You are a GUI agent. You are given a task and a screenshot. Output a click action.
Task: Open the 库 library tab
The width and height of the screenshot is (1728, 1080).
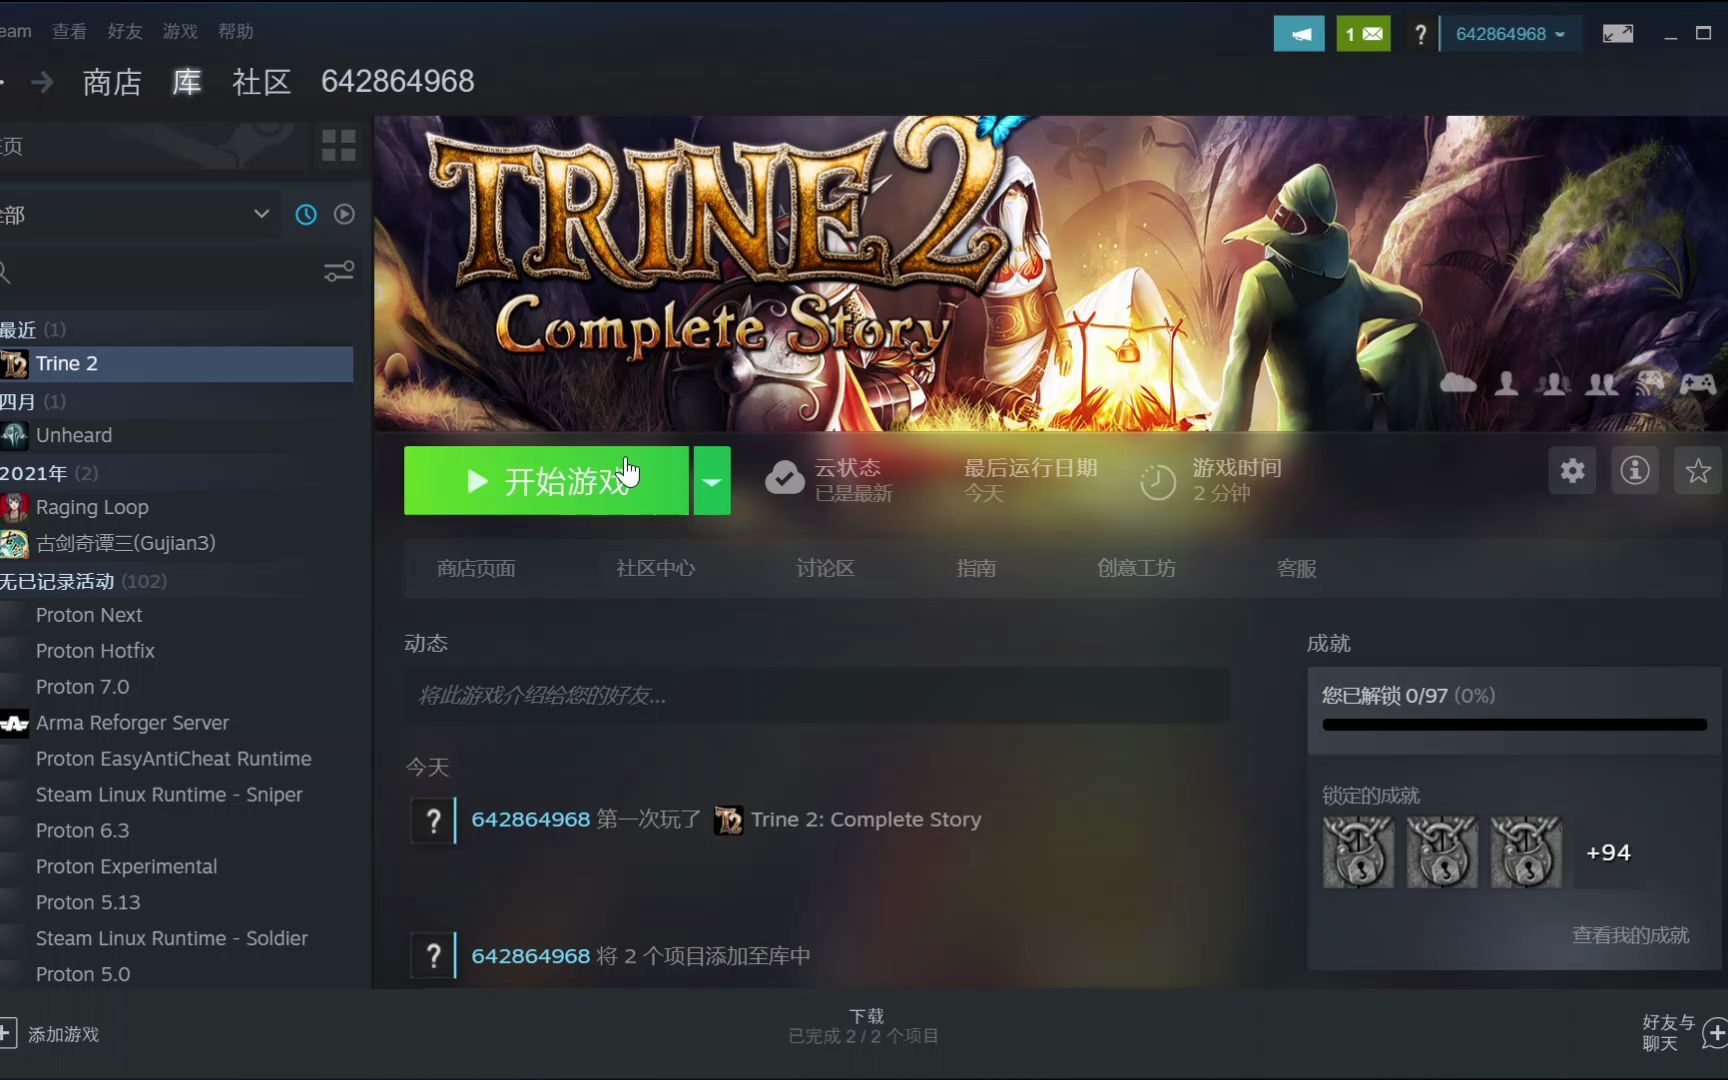[187, 82]
